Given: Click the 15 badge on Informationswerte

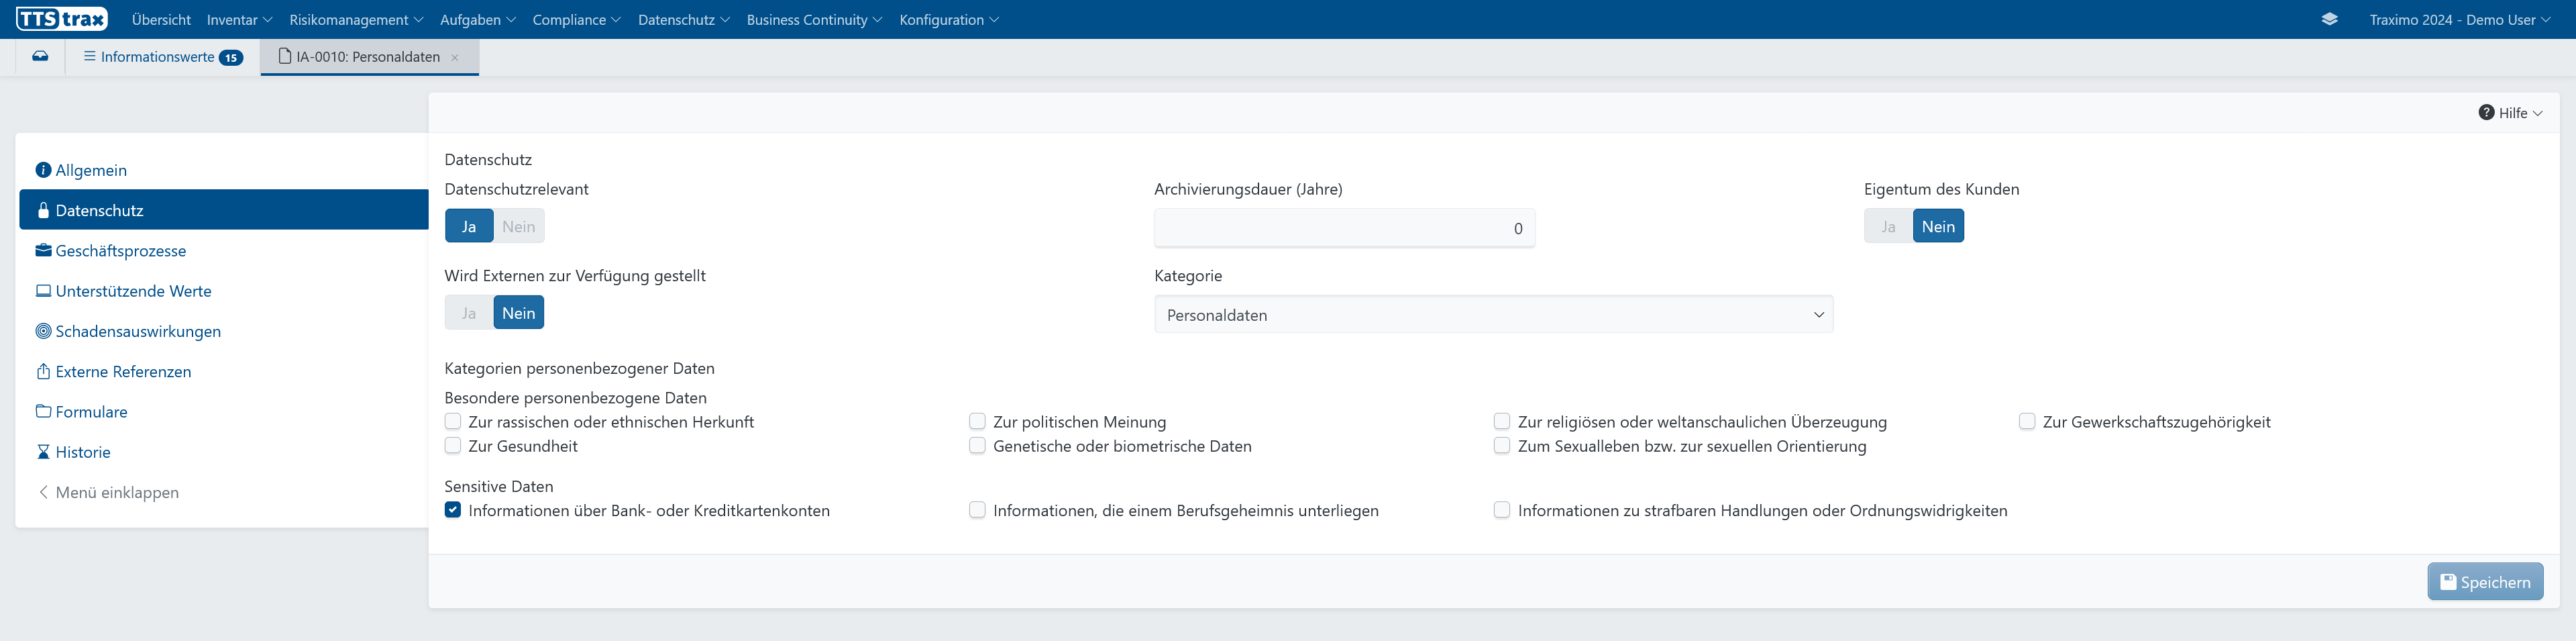Looking at the screenshot, I should click(231, 58).
